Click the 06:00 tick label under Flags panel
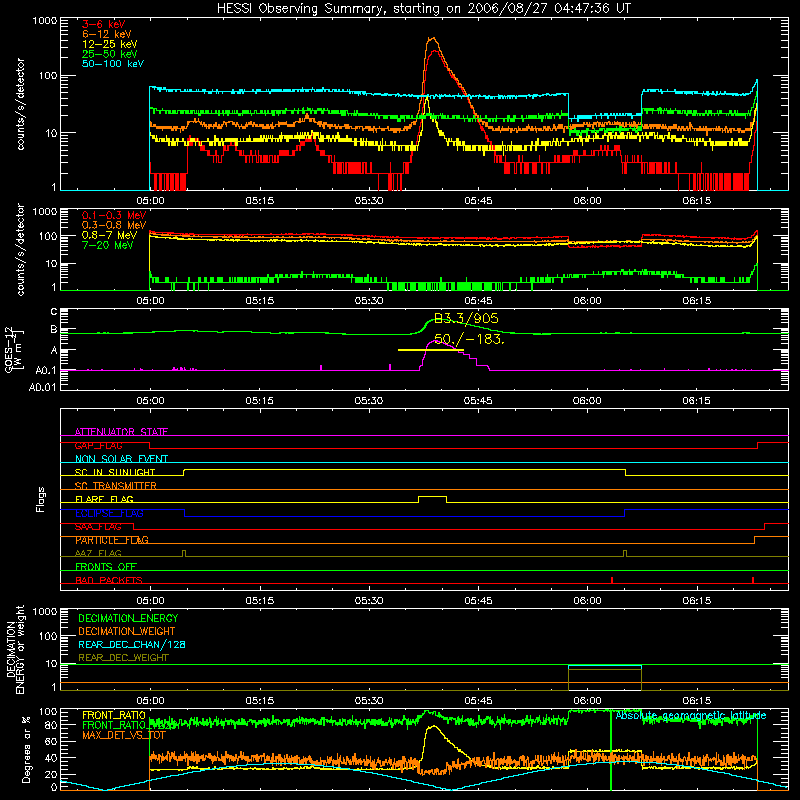This screenshot has width=800, height=800. pyautogui.click(x=587, y=601)
